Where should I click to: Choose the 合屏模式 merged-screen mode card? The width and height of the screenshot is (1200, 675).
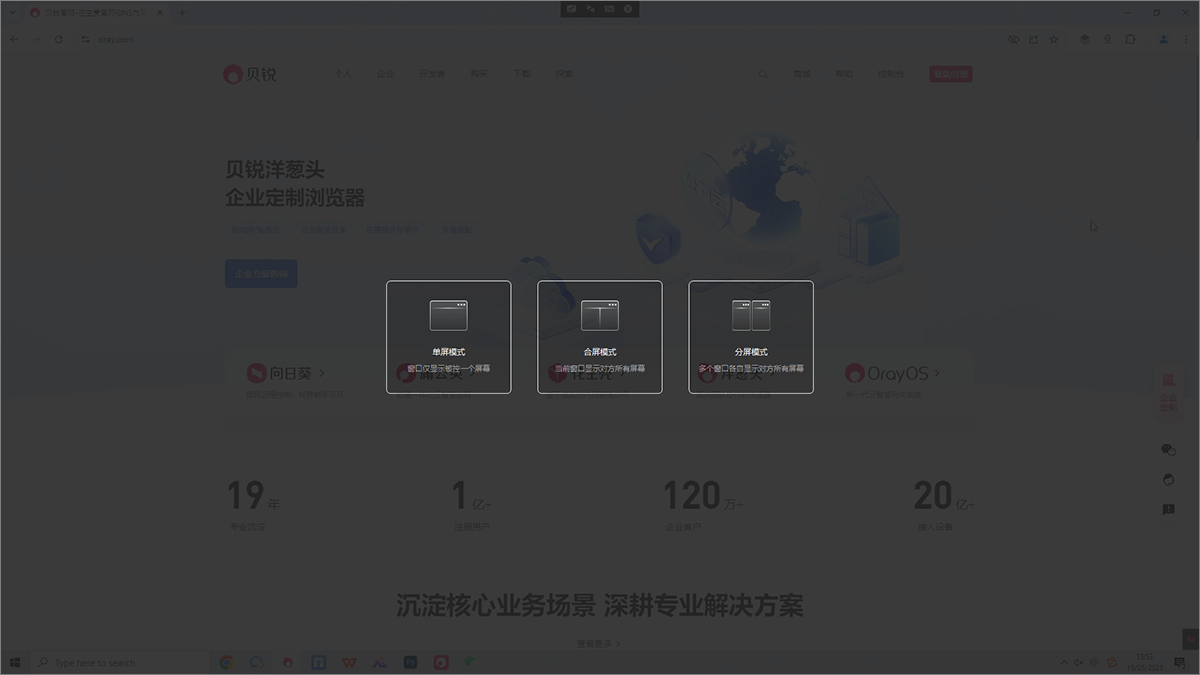point(599,337)
